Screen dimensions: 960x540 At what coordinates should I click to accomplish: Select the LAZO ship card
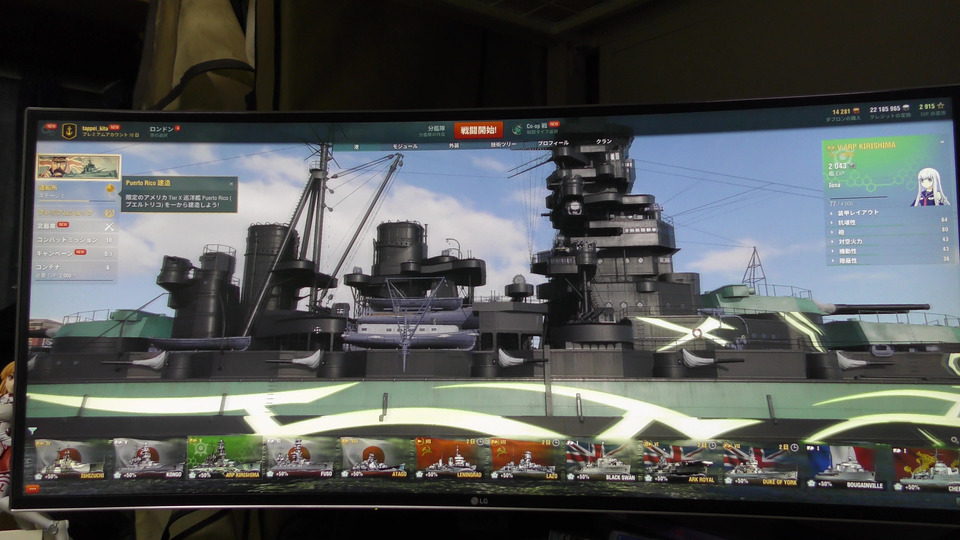point(525,458)
